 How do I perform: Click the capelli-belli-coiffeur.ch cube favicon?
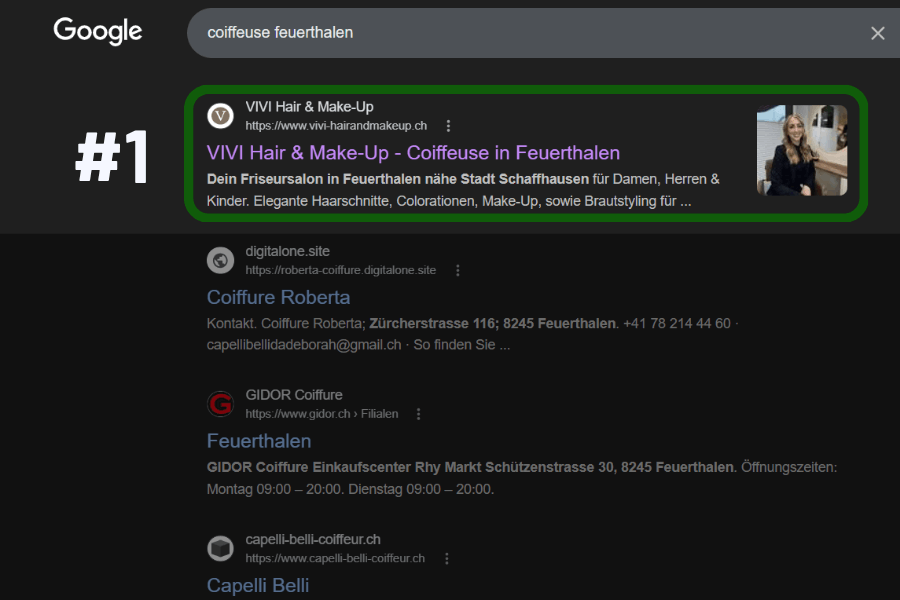click(220, 548)
